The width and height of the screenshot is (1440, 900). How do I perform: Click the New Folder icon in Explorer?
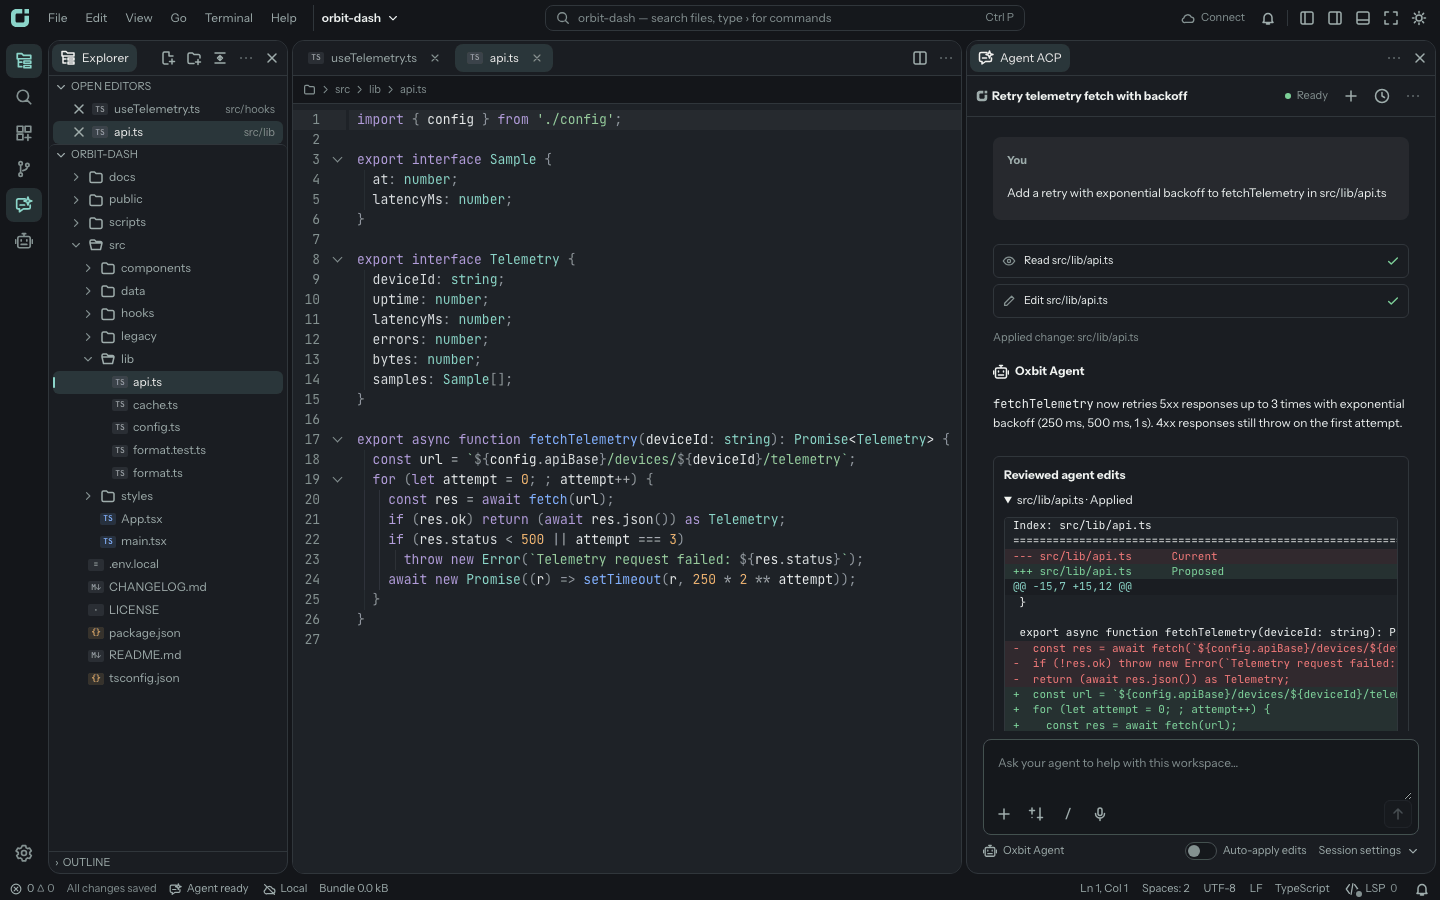[x=194, y=58]
